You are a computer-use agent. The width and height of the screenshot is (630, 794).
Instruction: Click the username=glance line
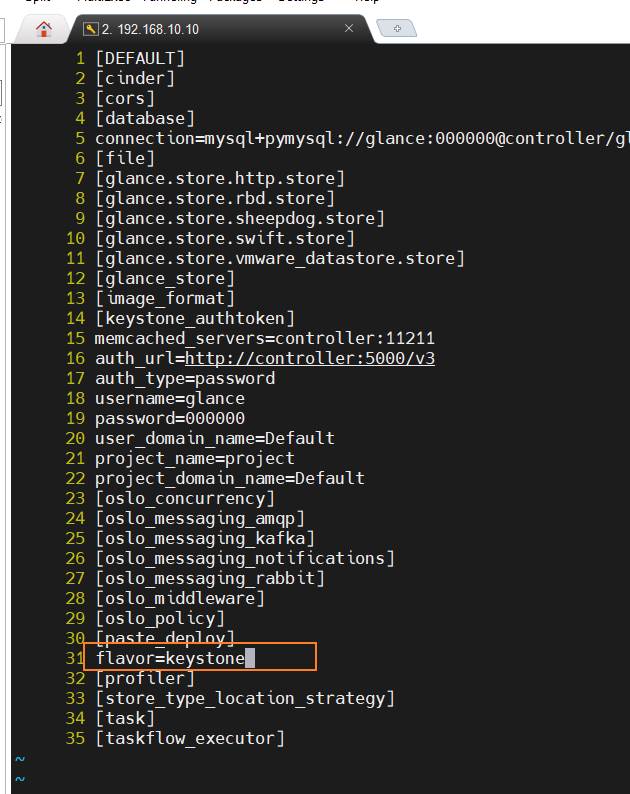click(170, 399)
